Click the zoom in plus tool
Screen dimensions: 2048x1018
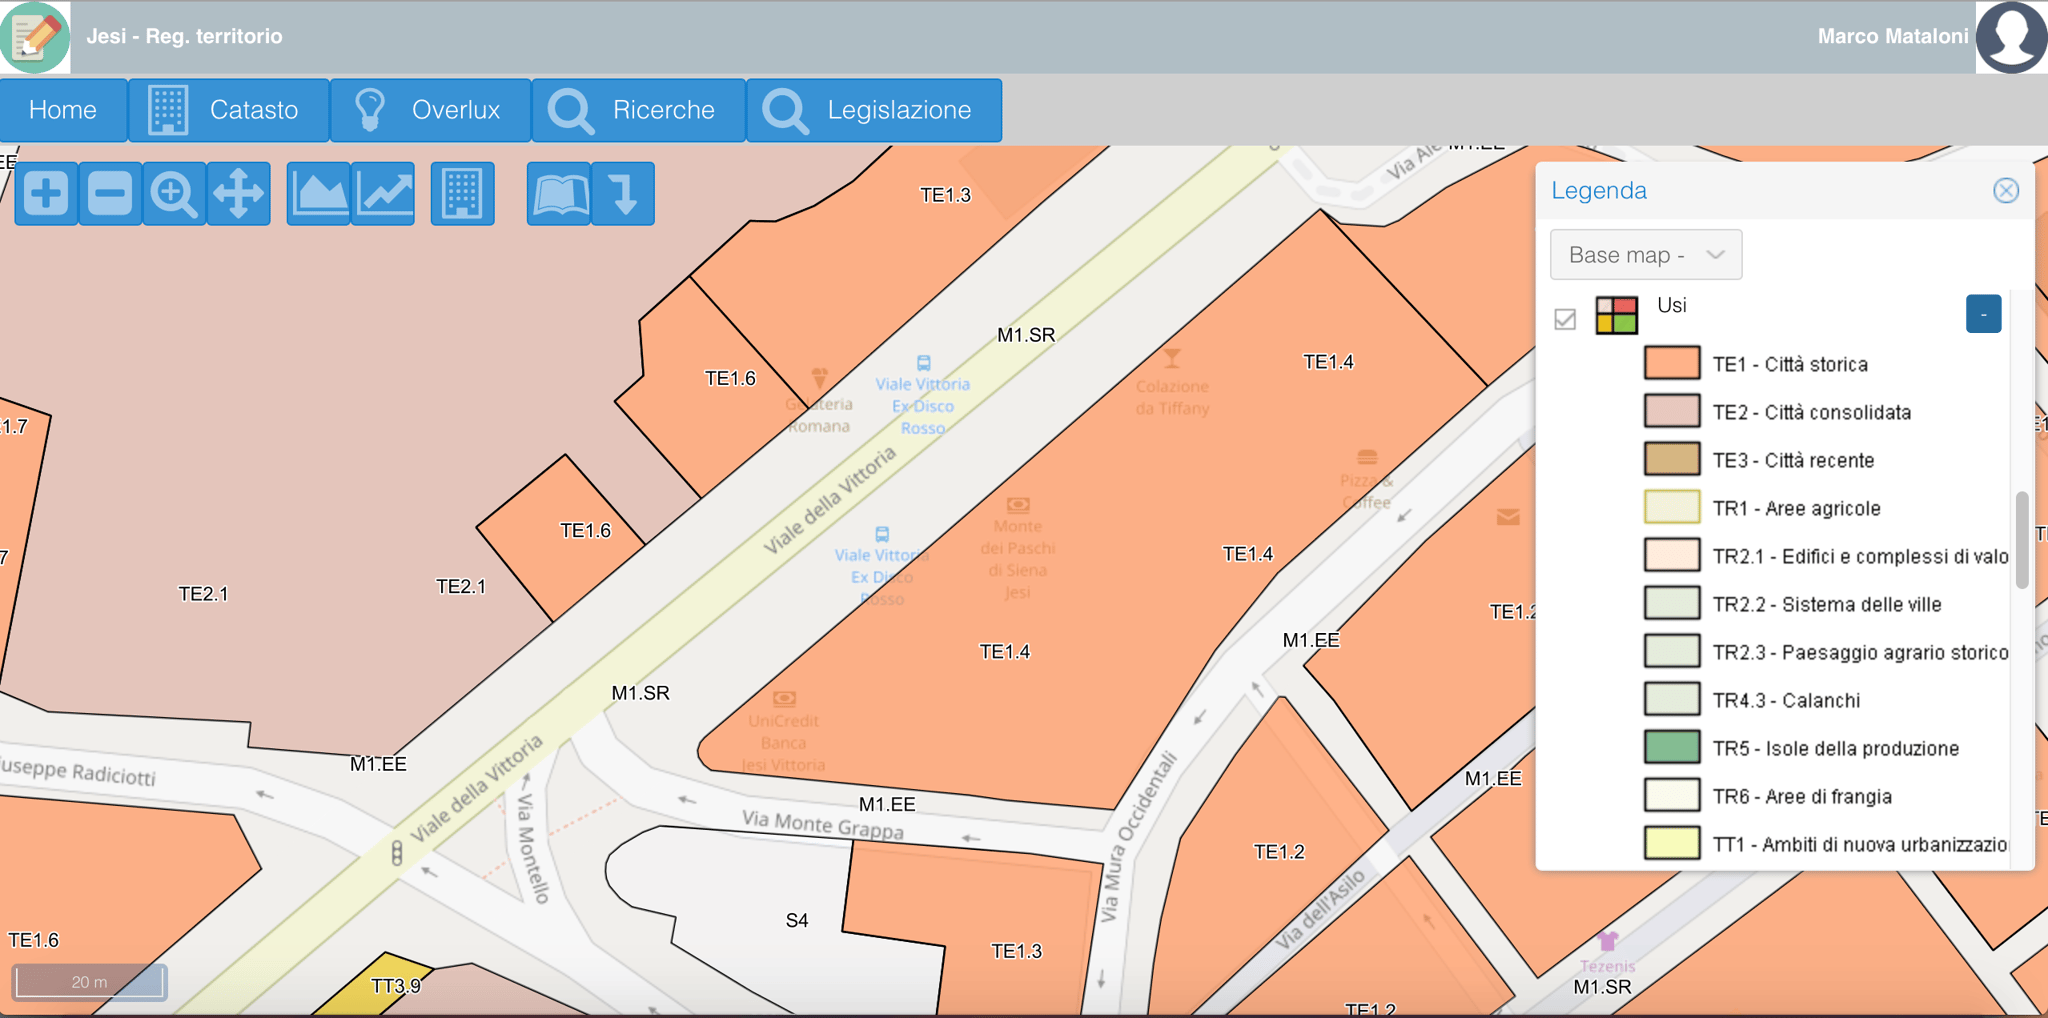click(46, 194)
